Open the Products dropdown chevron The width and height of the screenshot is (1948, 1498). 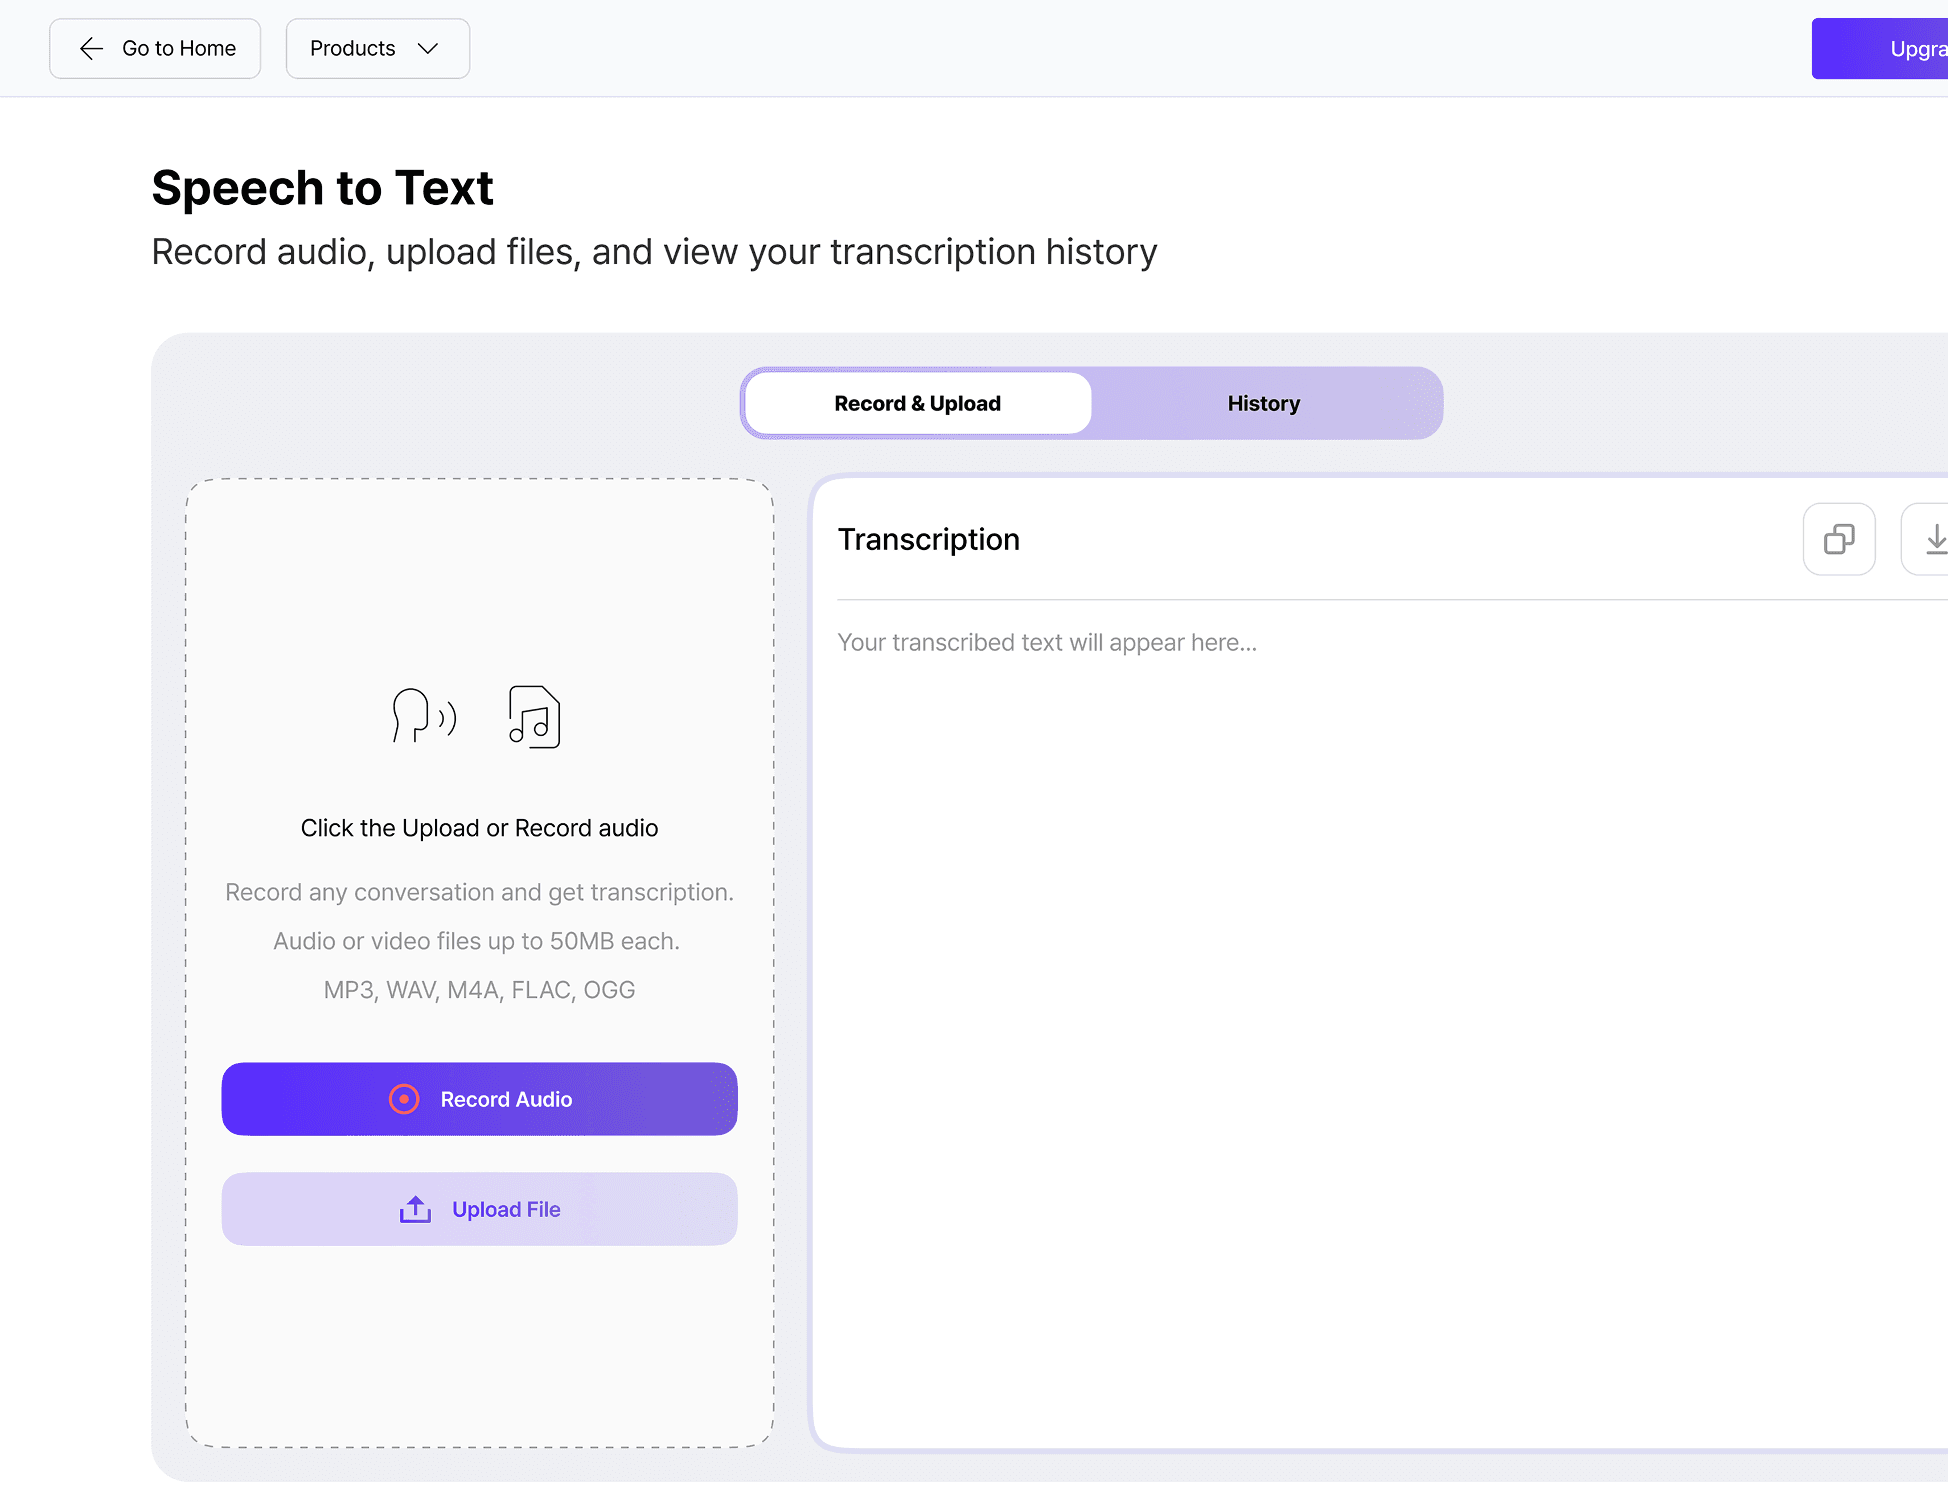(429, 48)
